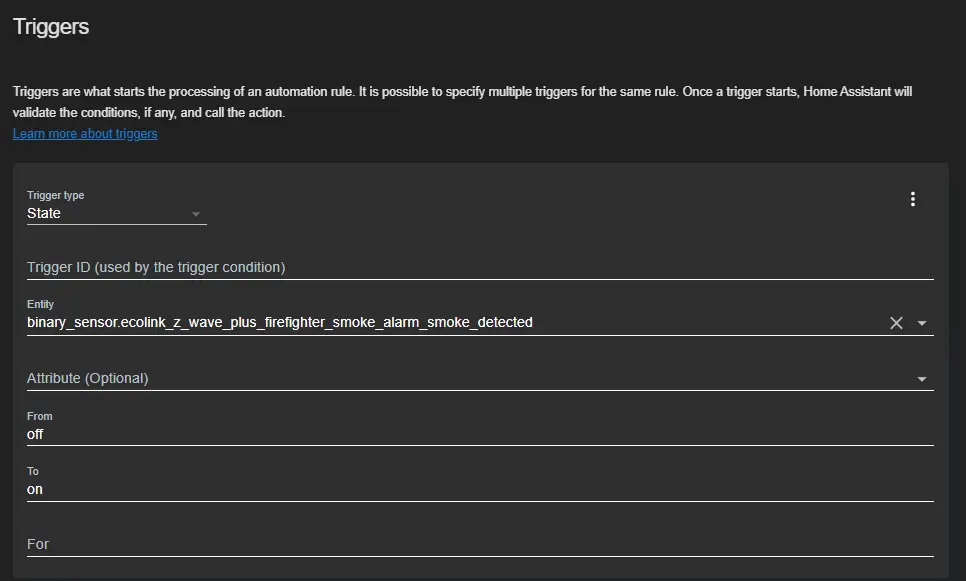Select the State value in Trigger type
The height and width of the screenshot is (581, 966).
[x=44, y=213]
